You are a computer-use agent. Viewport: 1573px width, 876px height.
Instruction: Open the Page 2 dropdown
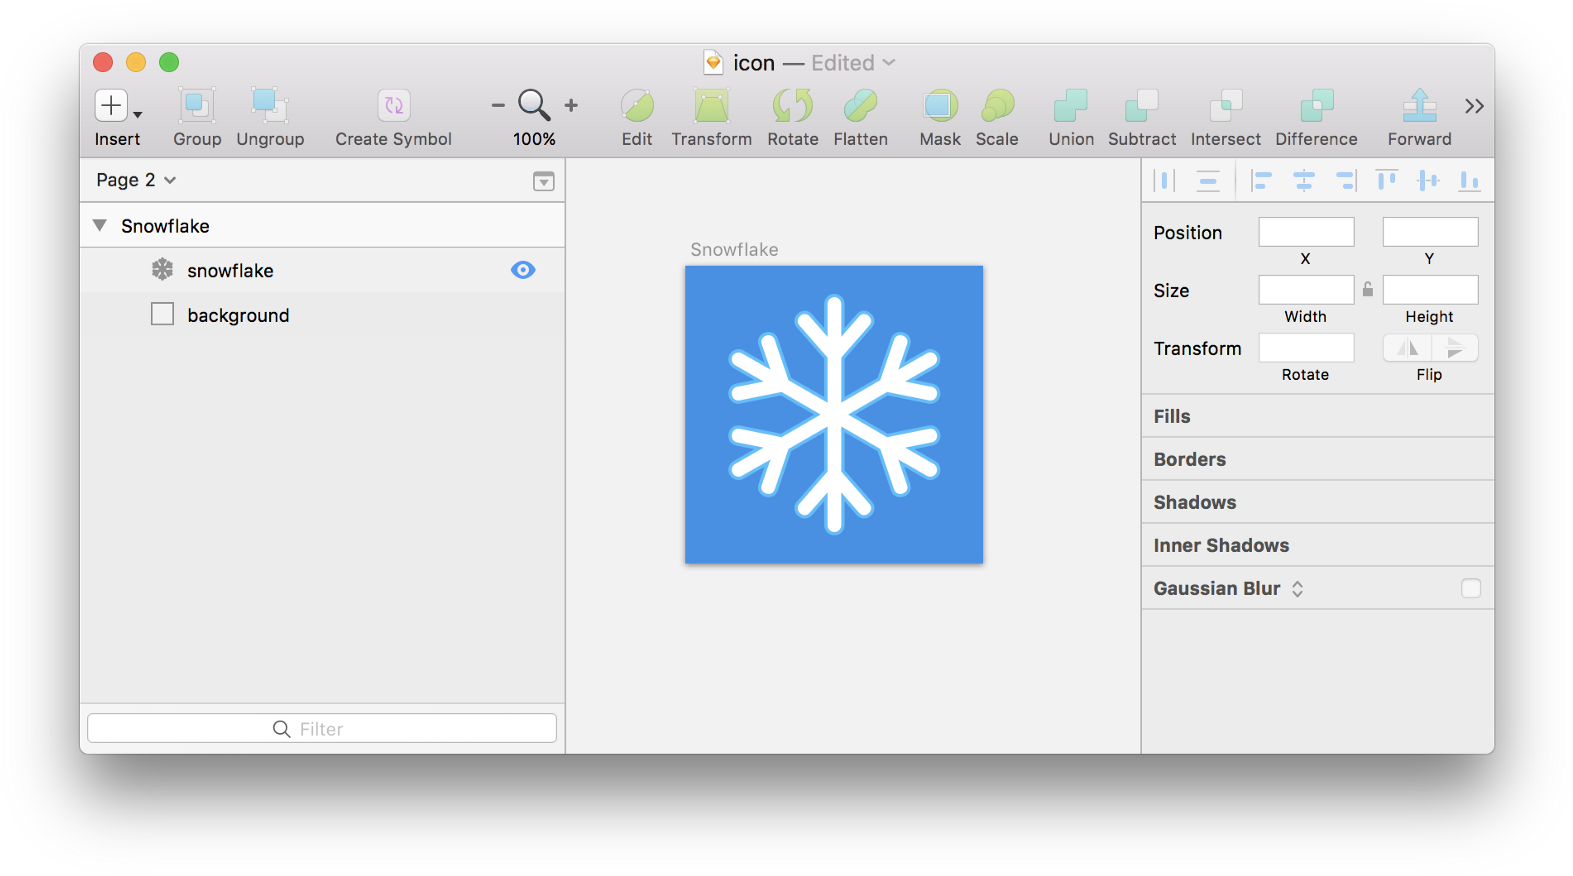[x=136, y=180]
